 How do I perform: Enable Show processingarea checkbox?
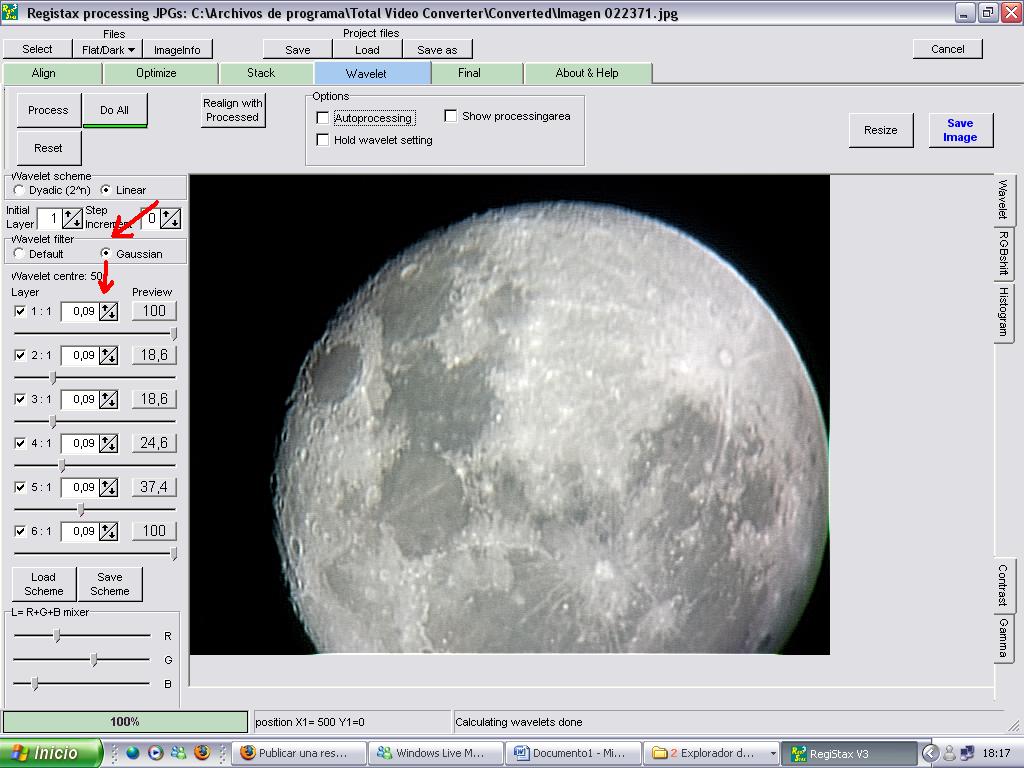450,116
